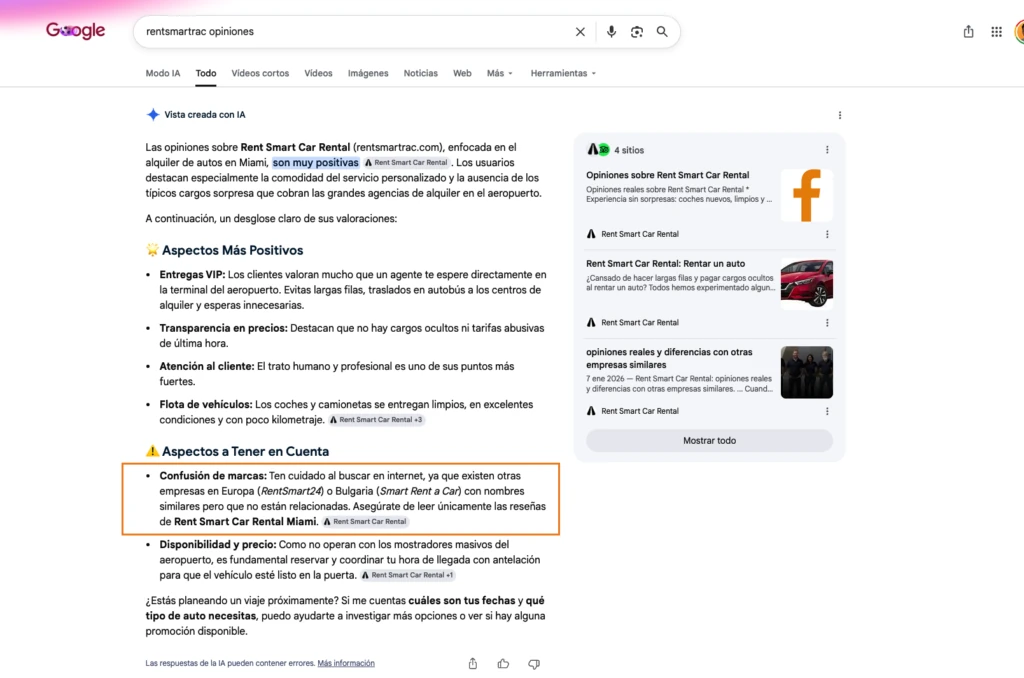Open the Videos tab
This screenshot has width=1024, height=678.
[318, 73]
